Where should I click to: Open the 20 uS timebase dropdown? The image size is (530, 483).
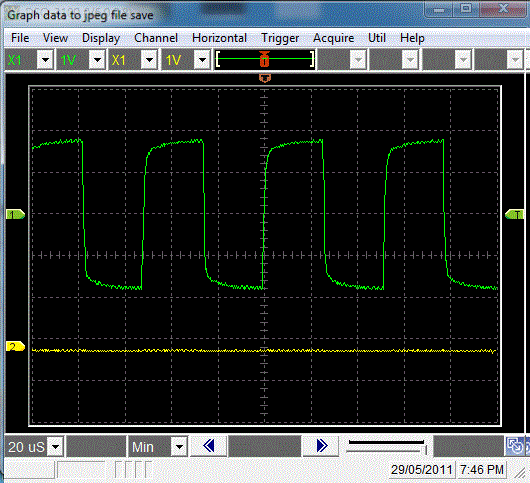point(56,447)
